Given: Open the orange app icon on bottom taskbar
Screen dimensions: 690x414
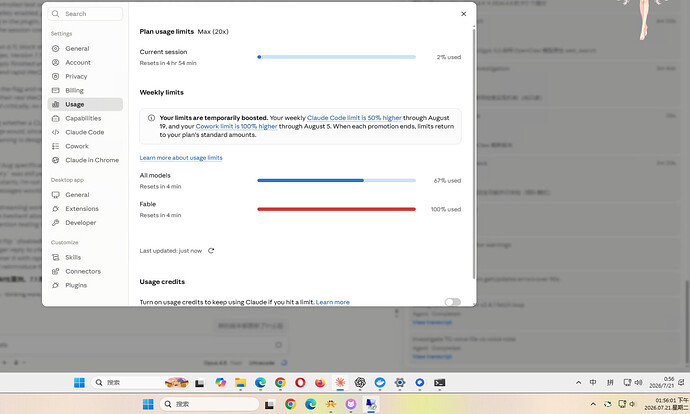Looking at the screenshot, I should pos(330,404).
